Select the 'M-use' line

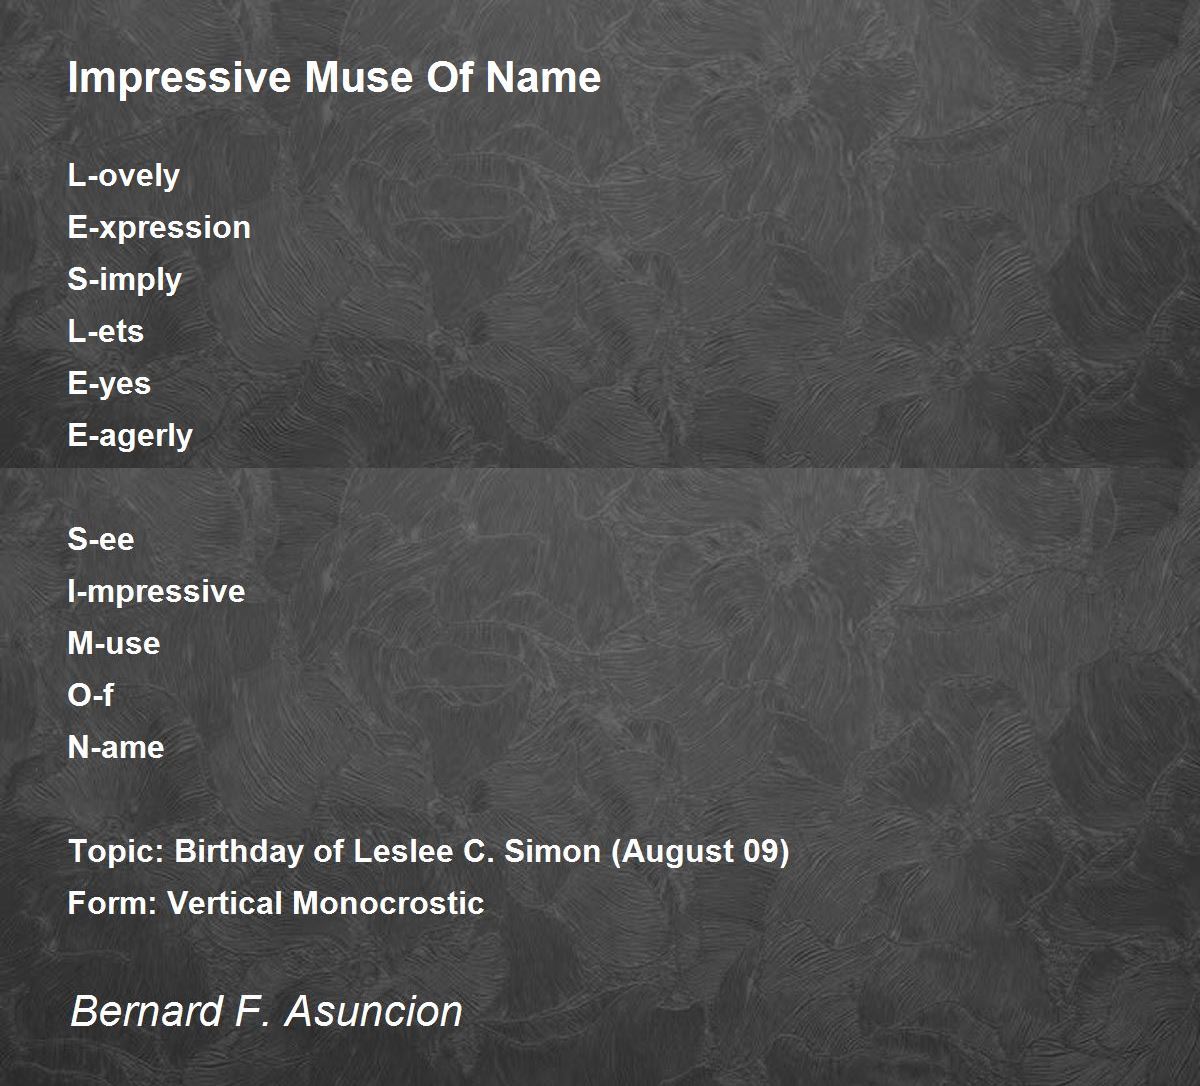(x=114, y=643)
